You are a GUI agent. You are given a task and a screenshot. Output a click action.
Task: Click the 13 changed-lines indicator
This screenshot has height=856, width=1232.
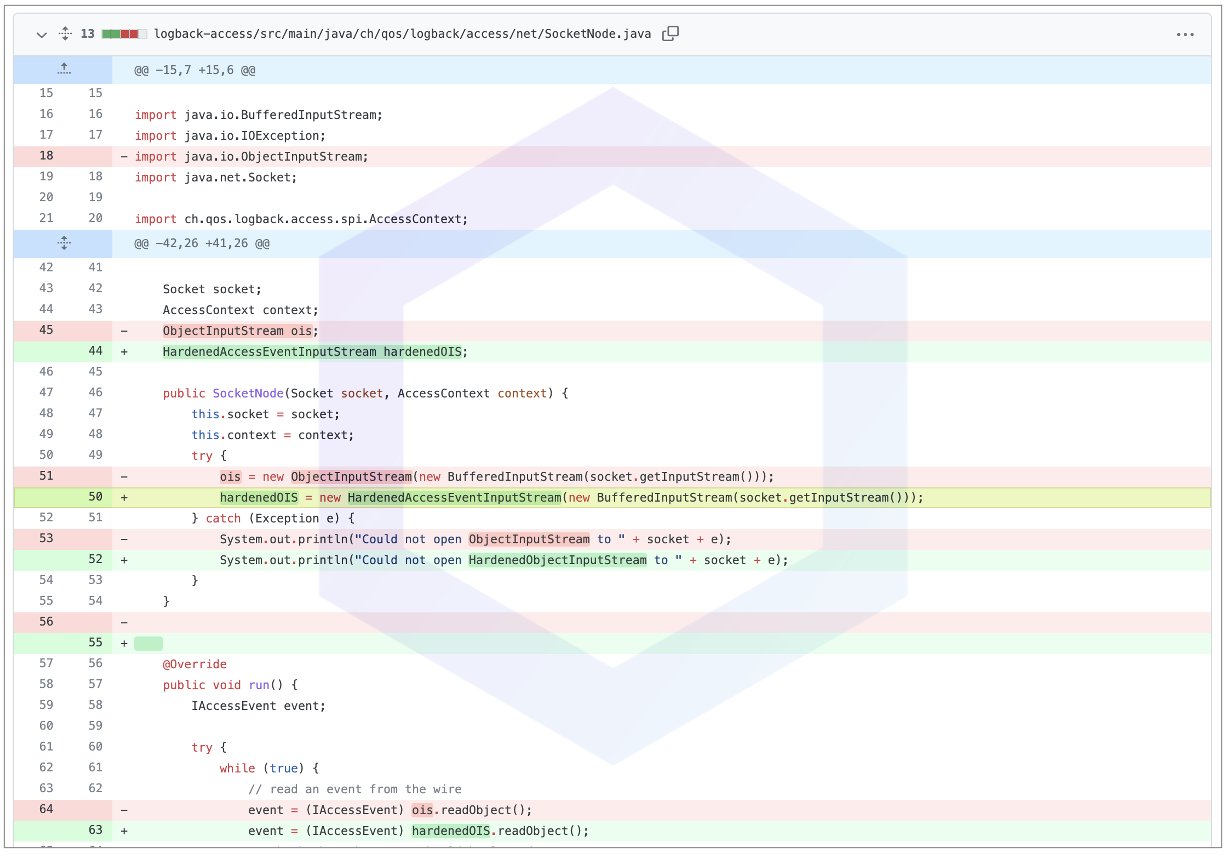(87, 33)
